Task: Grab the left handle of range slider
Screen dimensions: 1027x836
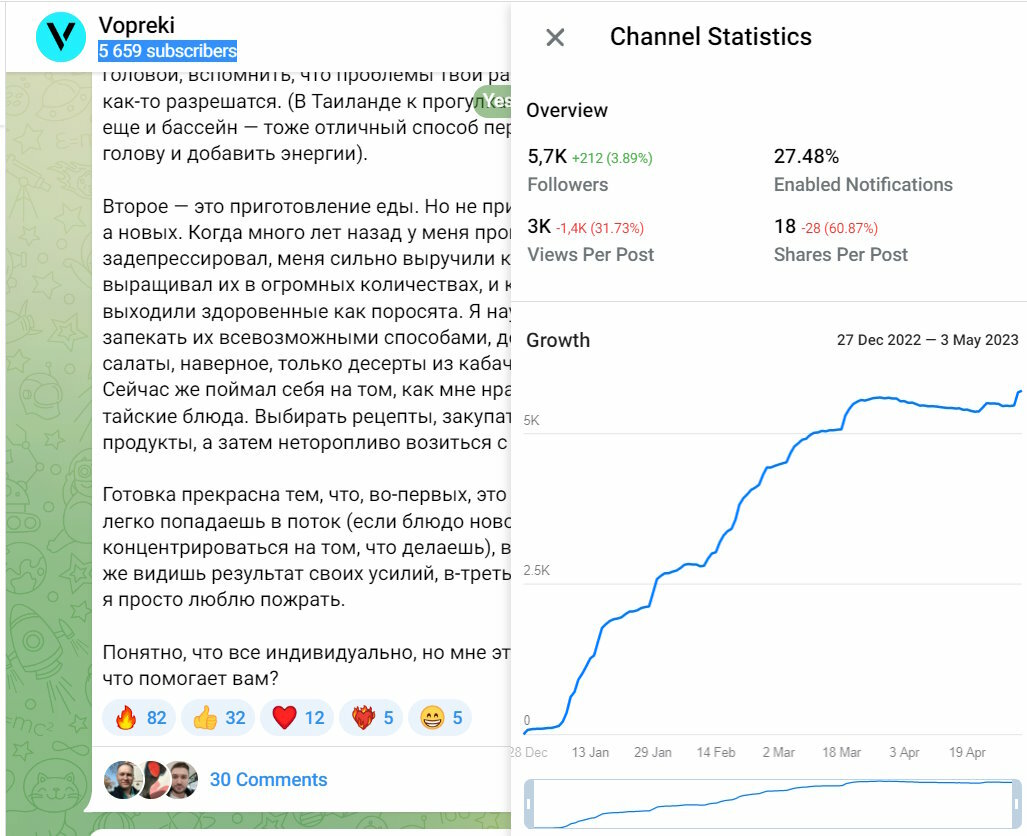Action: (529, 804)
